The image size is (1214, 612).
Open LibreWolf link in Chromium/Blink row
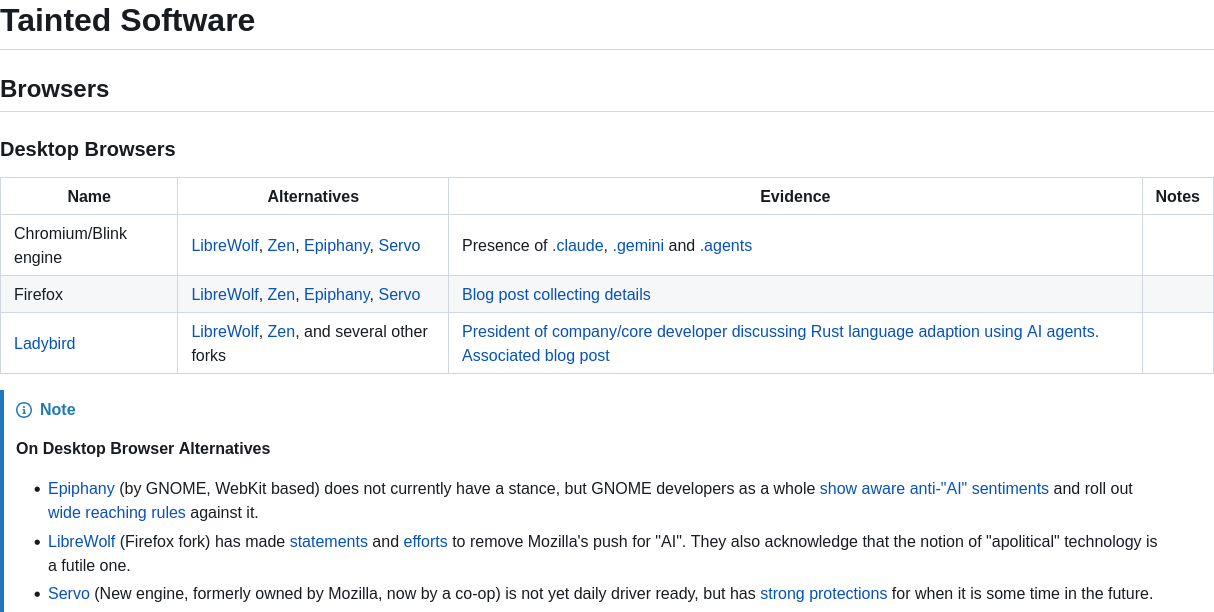pos(225,245)
